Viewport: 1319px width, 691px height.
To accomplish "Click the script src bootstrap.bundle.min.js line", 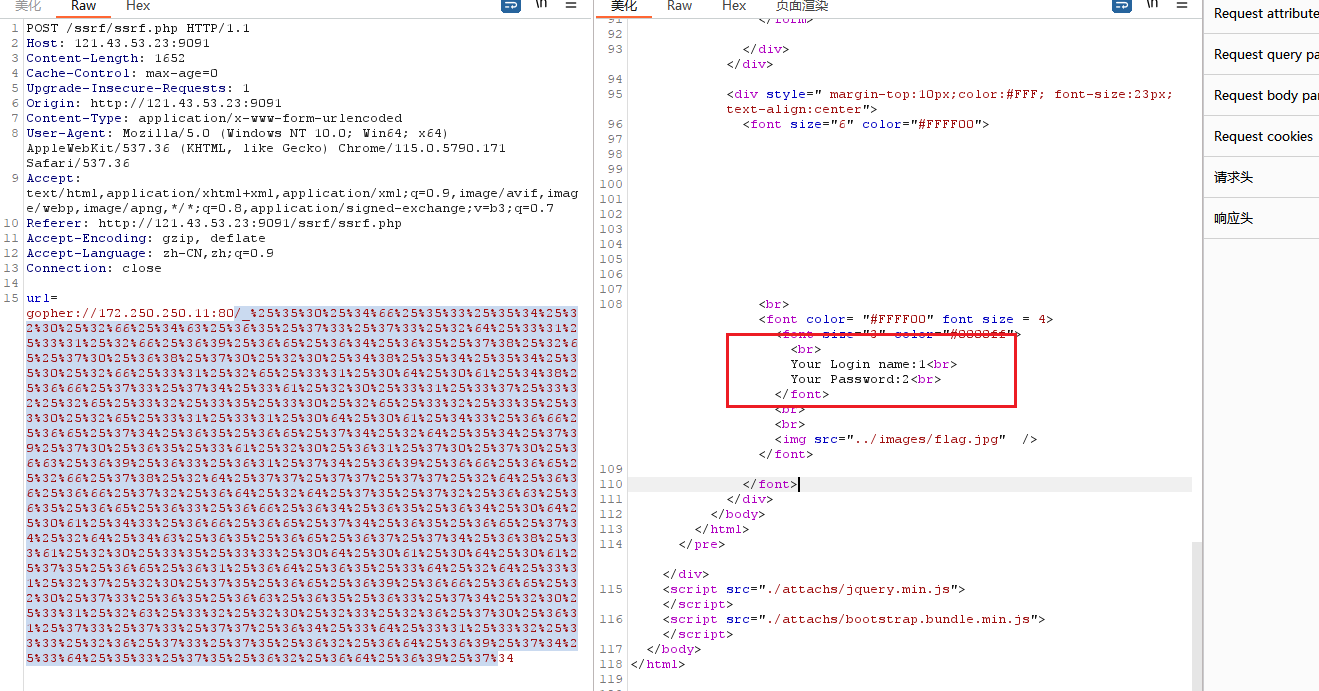I will [853, 620].
